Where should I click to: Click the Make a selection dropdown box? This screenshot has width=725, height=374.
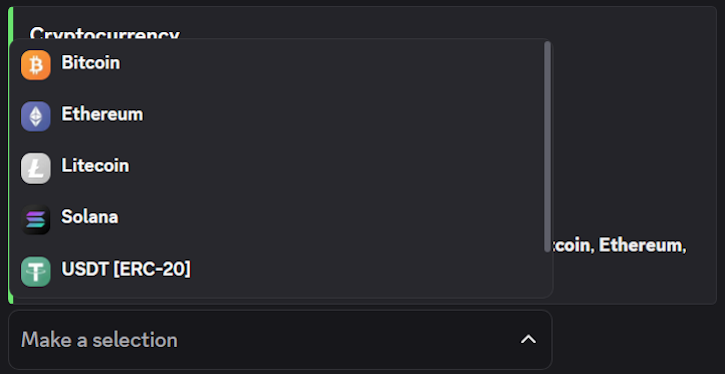[x=280, y=340]
